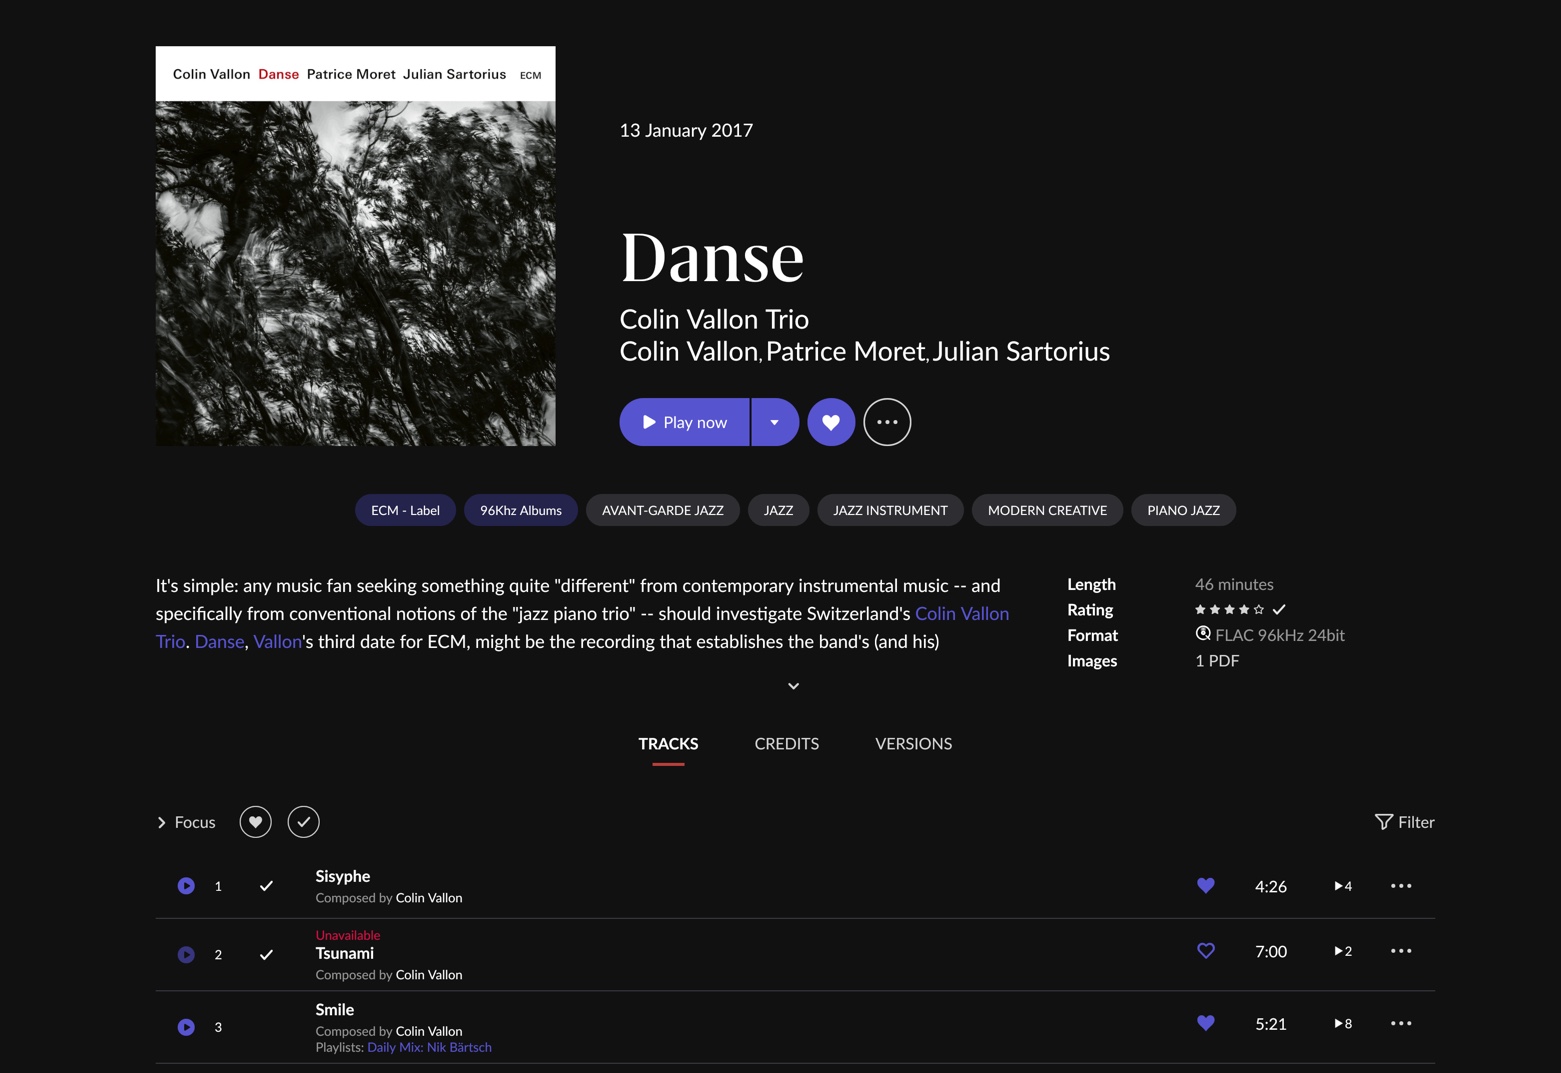
Task: Switch to the Versions tab
Action: pos(913,744)
